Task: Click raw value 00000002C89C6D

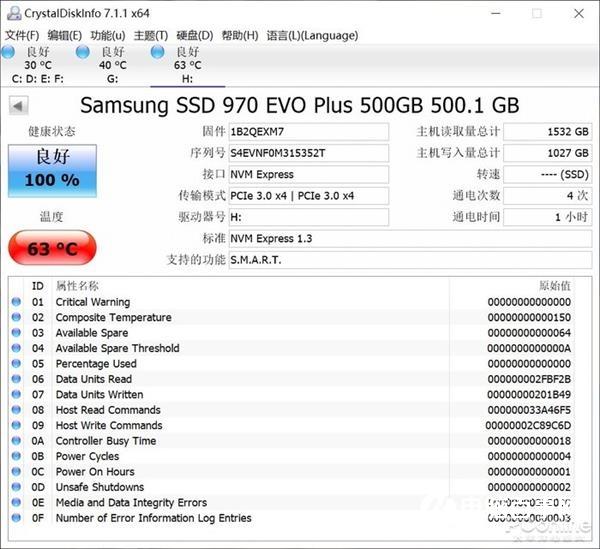Action: (x=528, y=425)
